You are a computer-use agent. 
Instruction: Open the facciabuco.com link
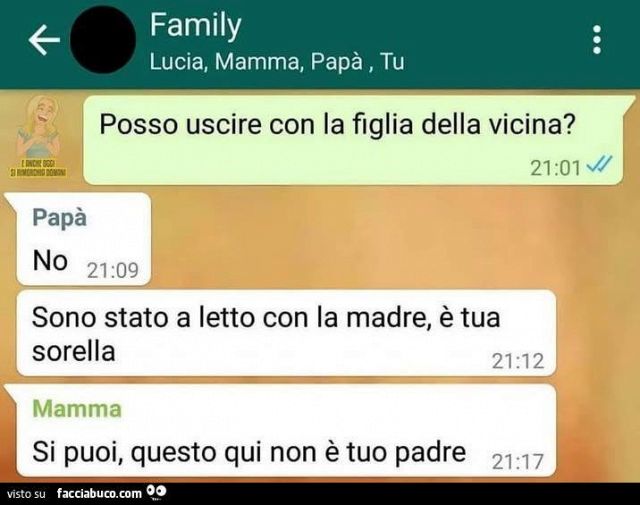pos(99,494)
